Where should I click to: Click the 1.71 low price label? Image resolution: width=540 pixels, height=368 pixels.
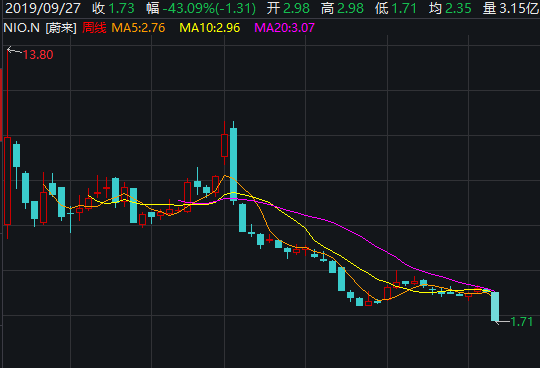pos(521,322)
